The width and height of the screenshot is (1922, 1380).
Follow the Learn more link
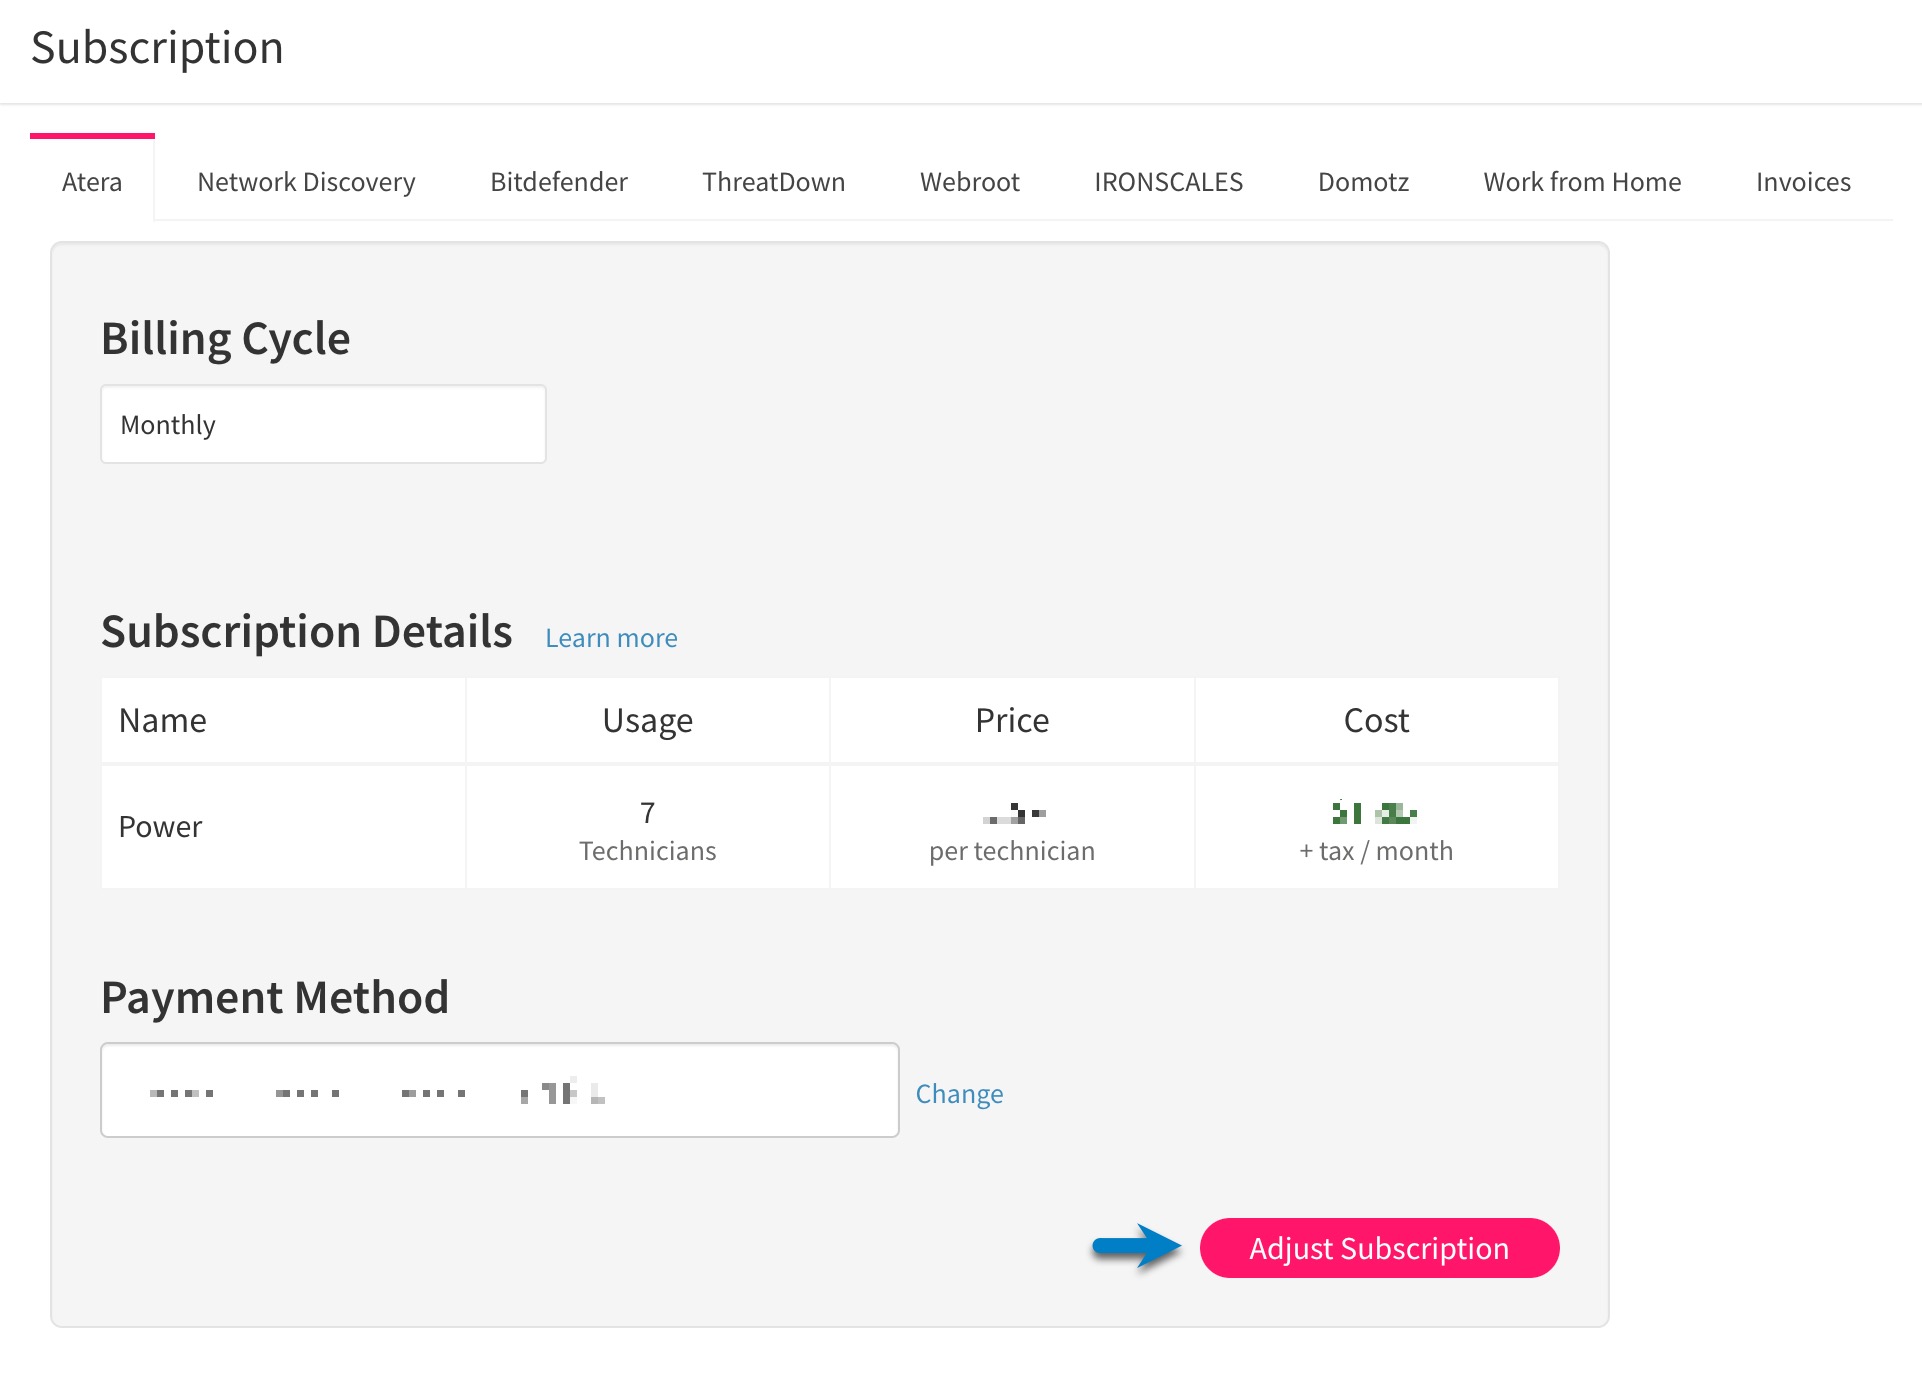[x=611, y=638]
